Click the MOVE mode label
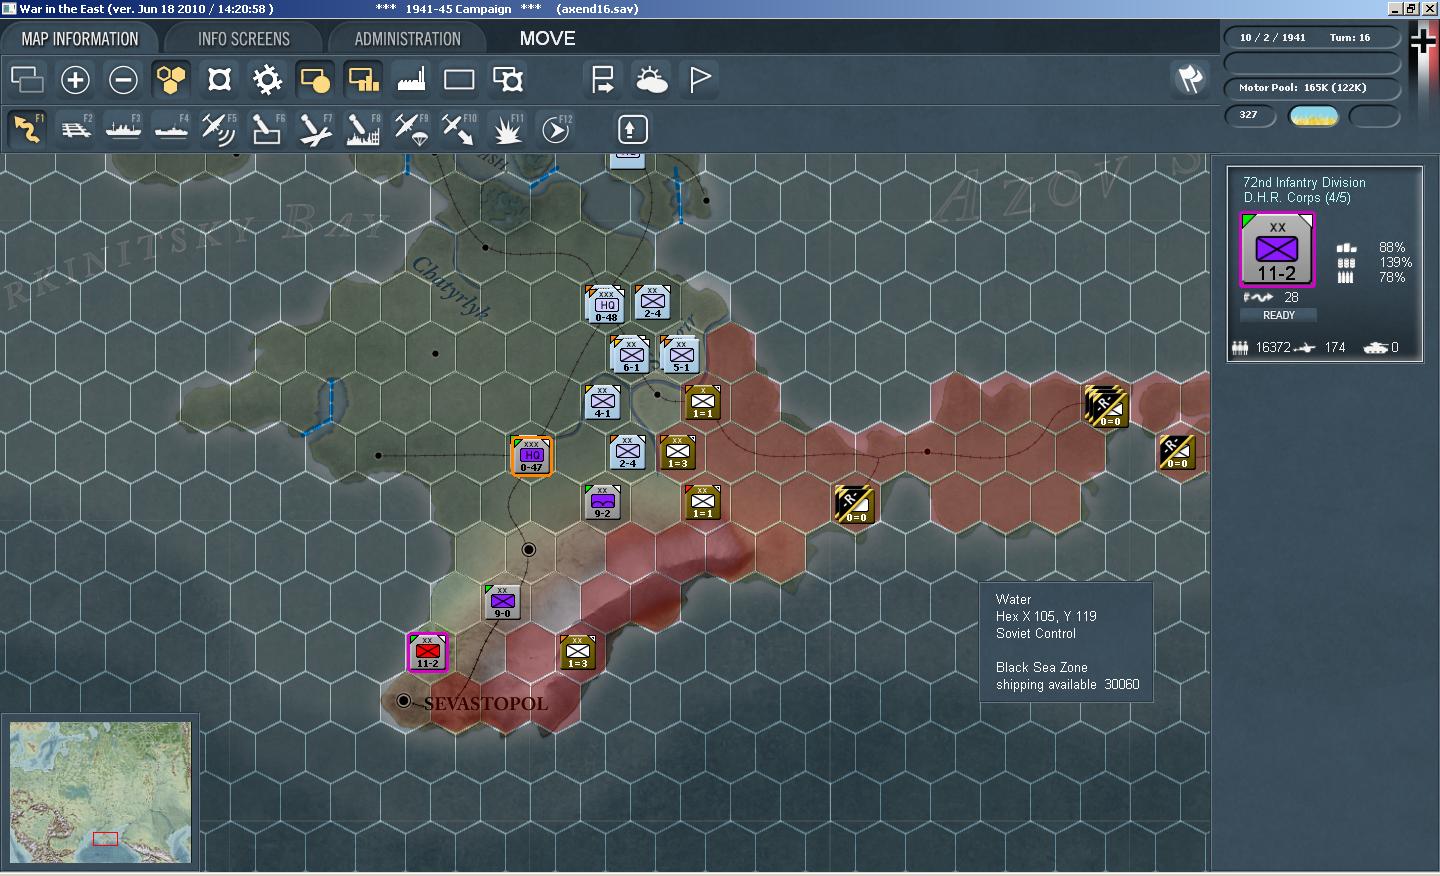Viewport: 1440px width, 876px height. click(547, 38)
